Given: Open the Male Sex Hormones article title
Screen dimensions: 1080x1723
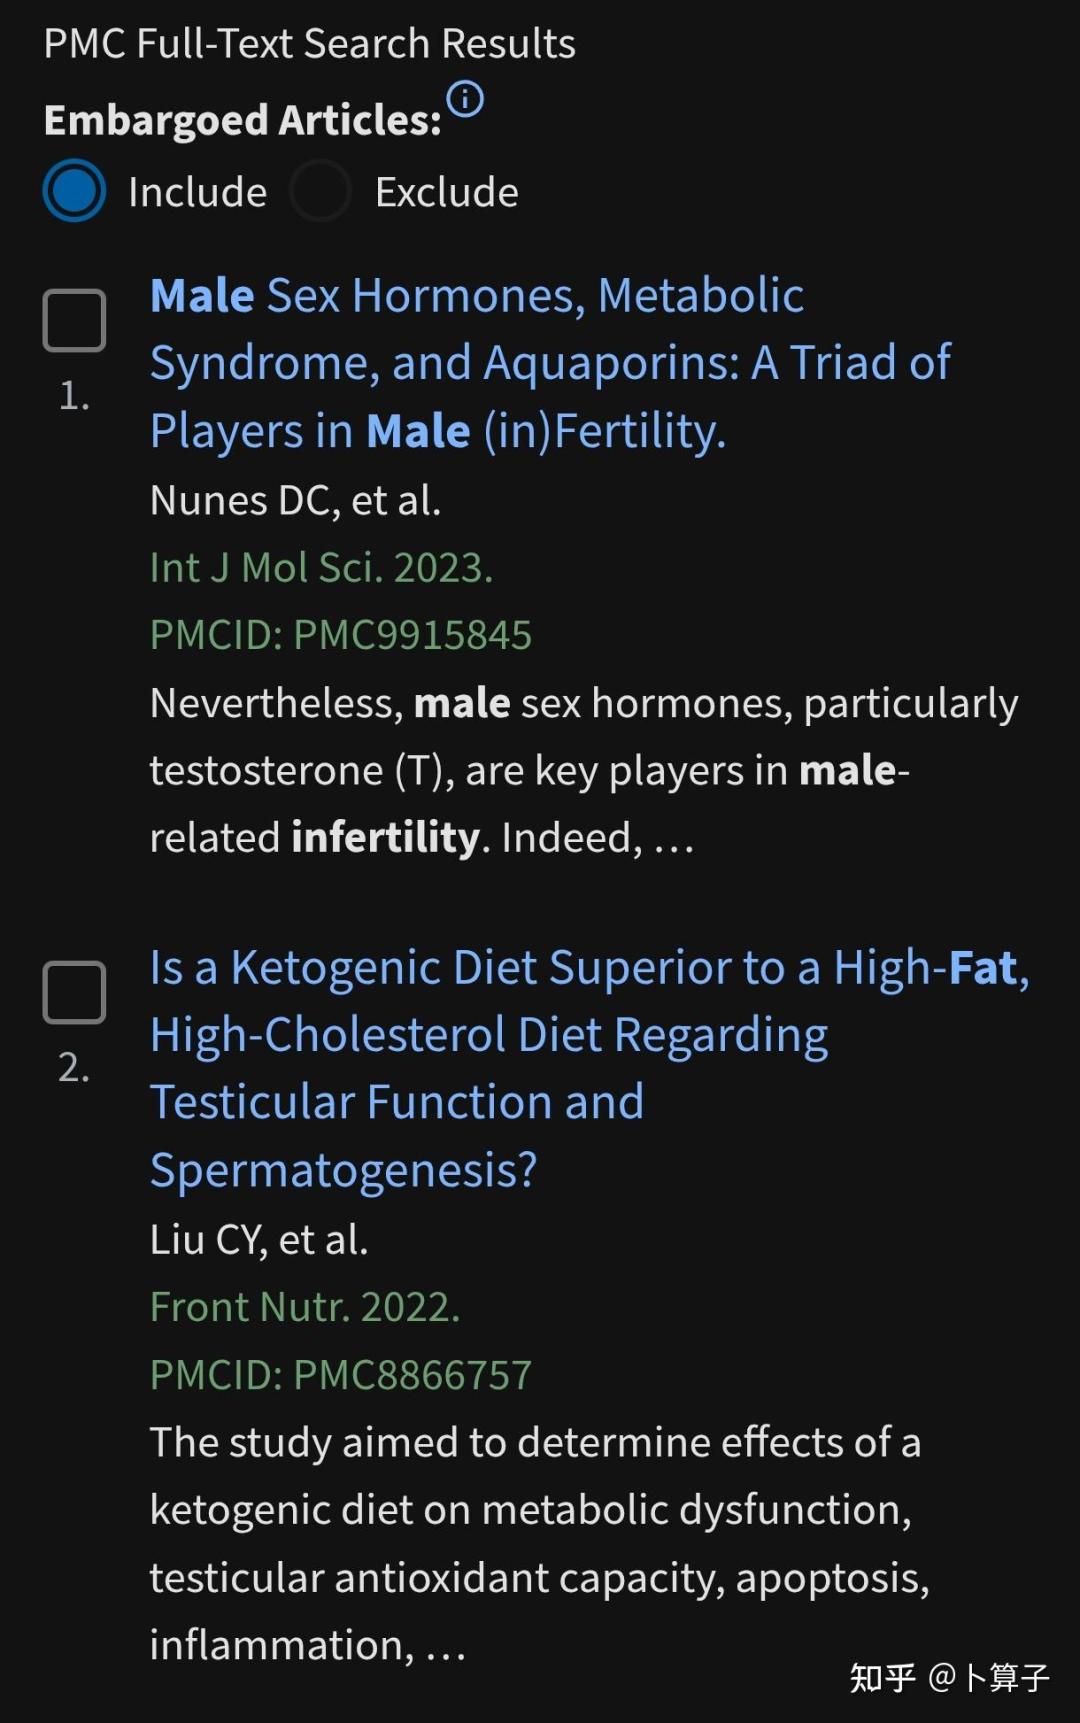Looking at the screenshot, I should coord(550,364).
